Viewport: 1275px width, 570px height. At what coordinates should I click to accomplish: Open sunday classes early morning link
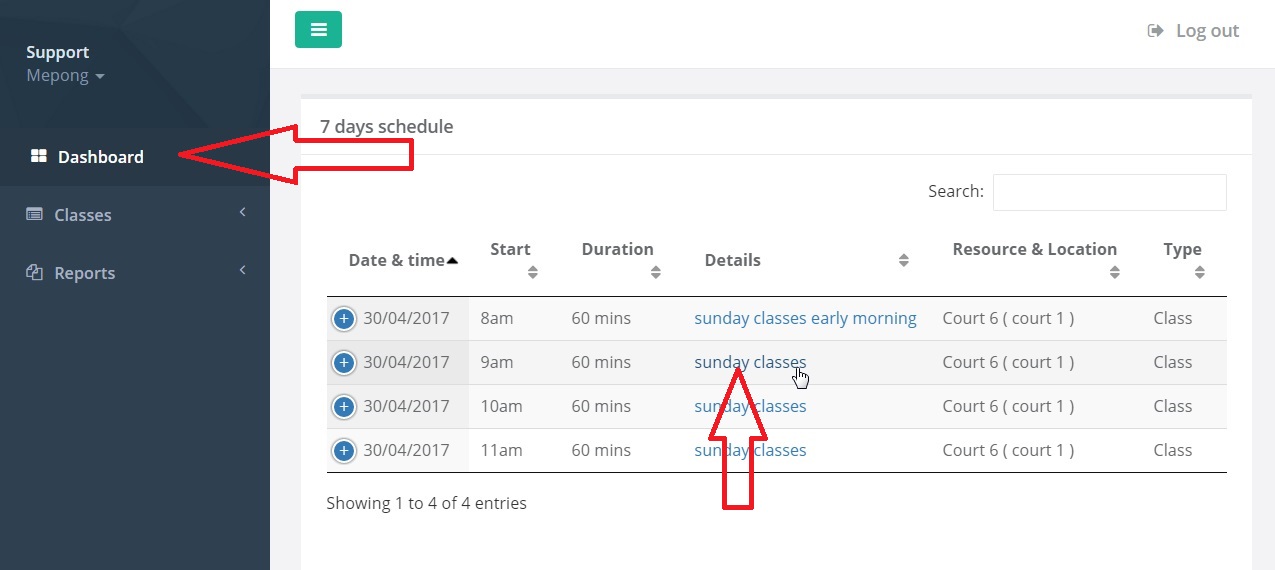click(805, 318)
